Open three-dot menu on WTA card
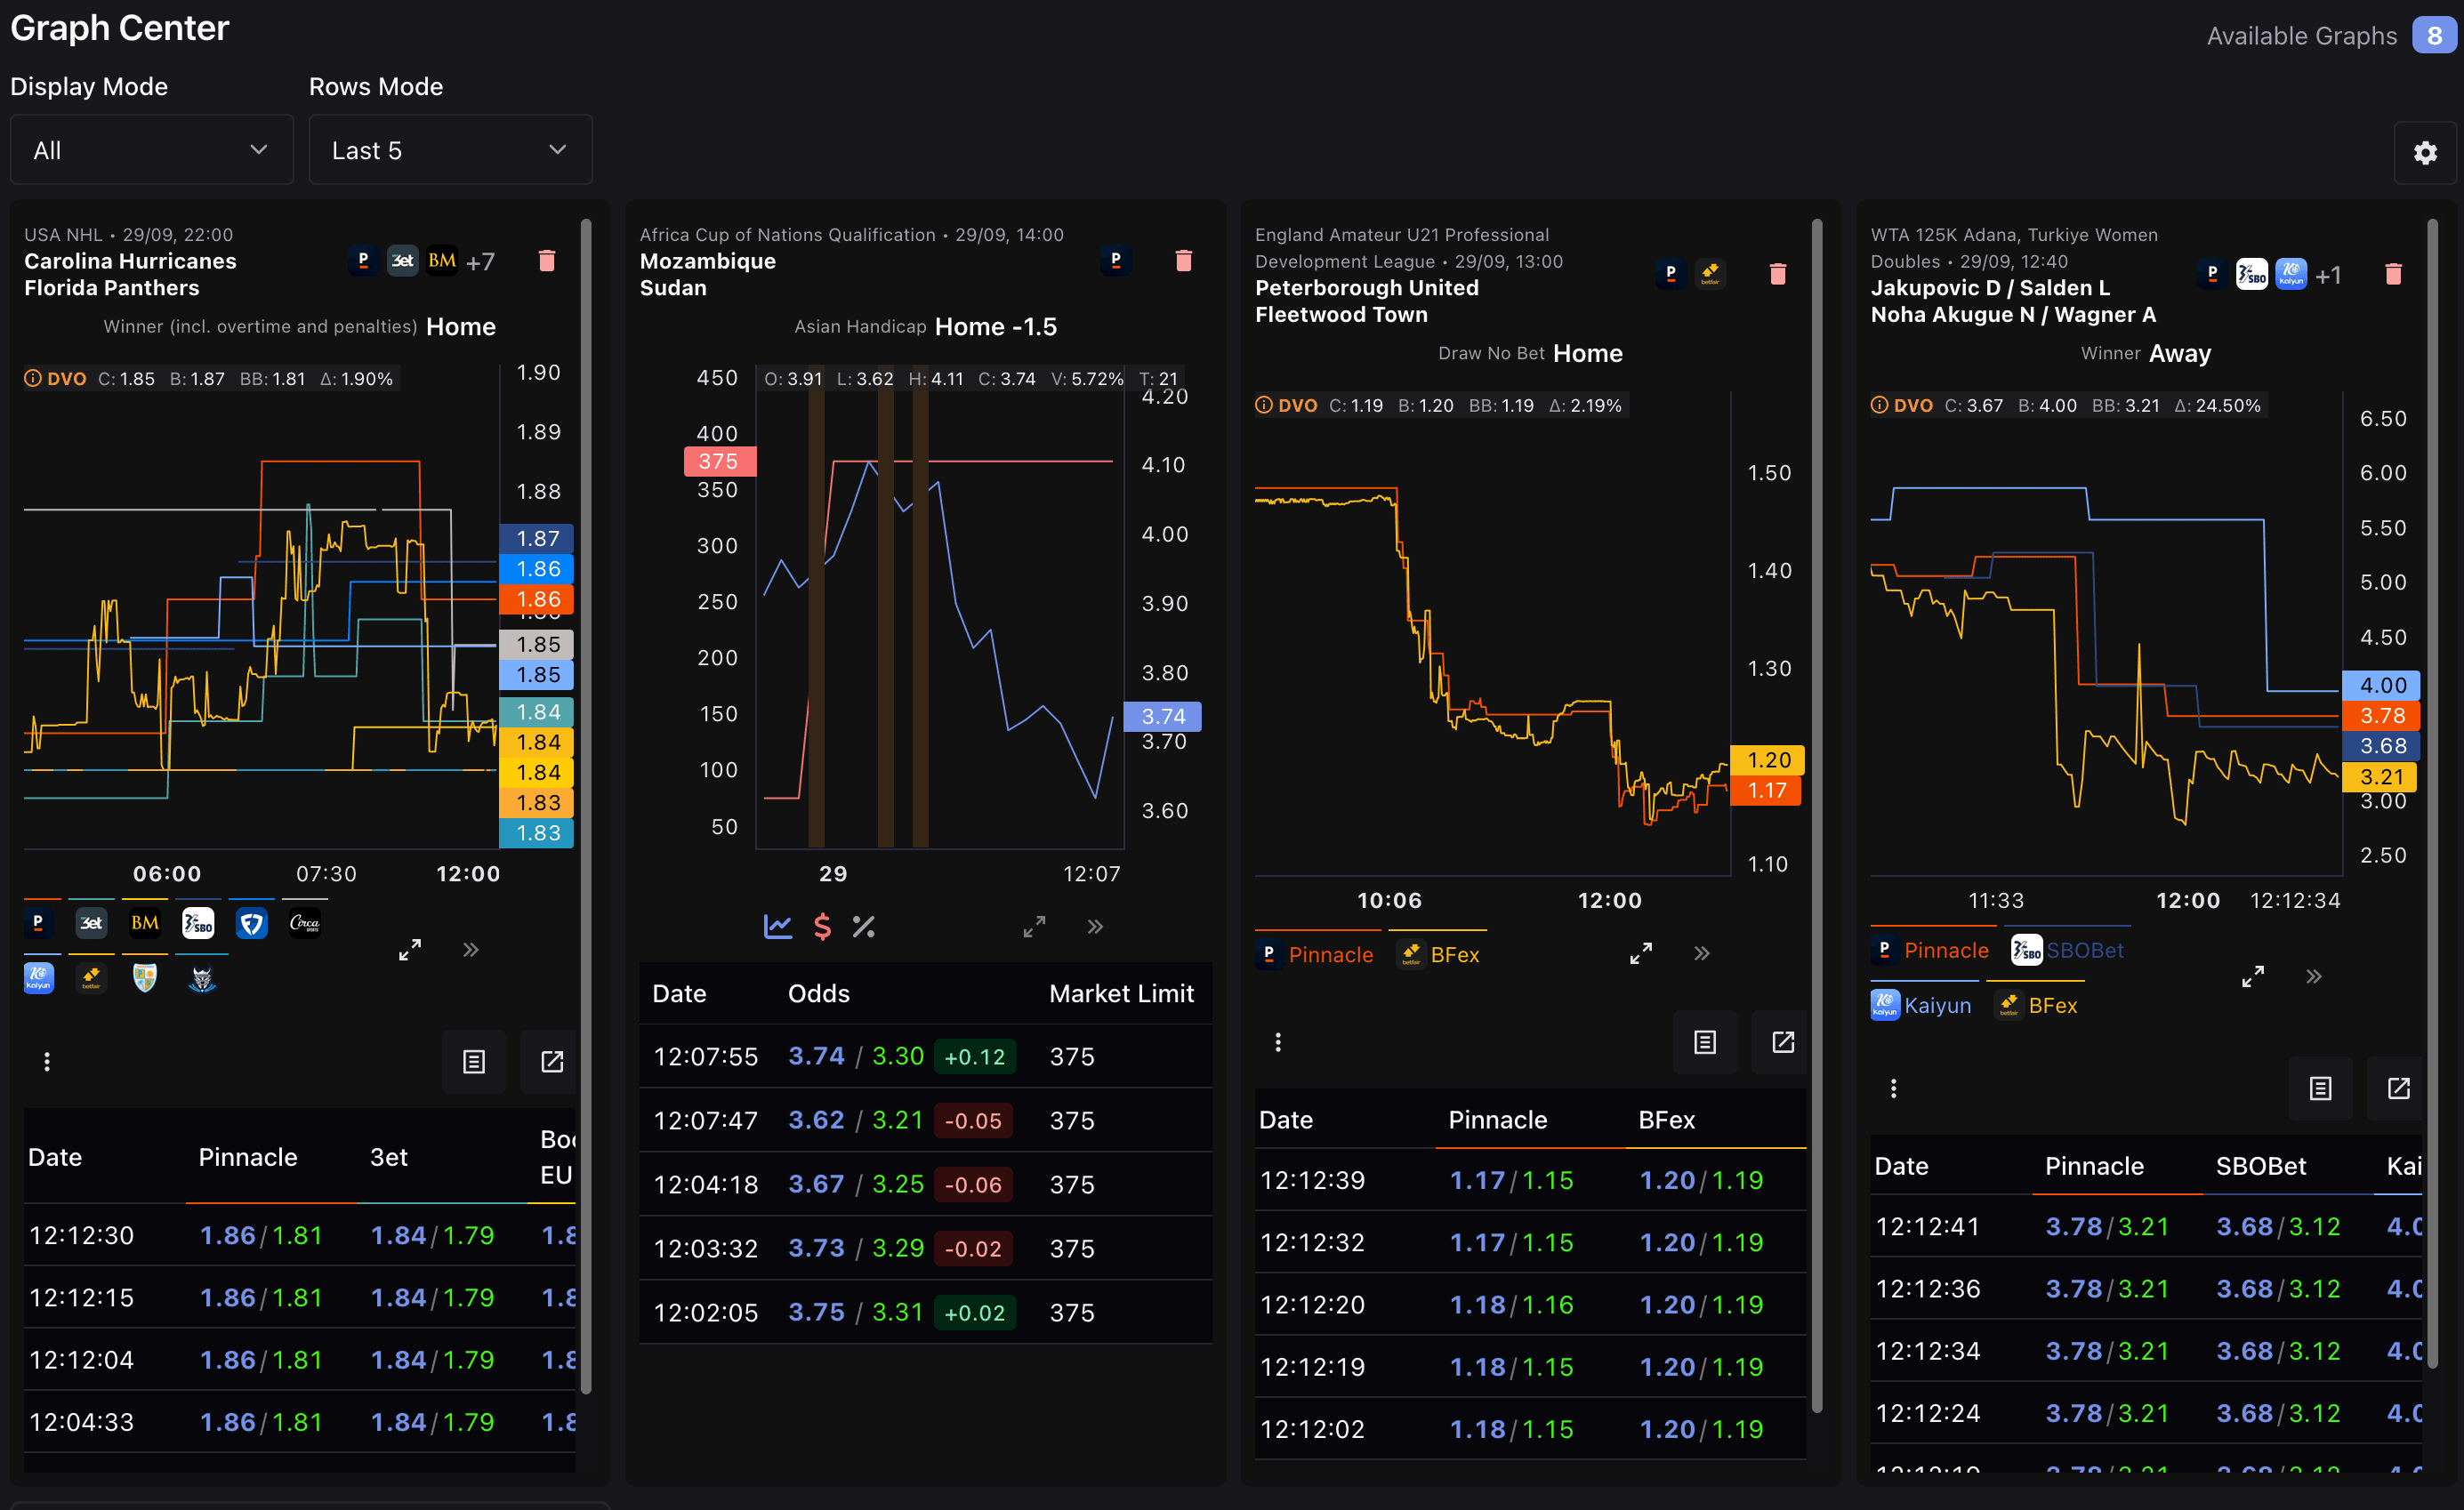Screen dimensions: 2464x1510 pyautogui.click(x=1893, y=1088)
